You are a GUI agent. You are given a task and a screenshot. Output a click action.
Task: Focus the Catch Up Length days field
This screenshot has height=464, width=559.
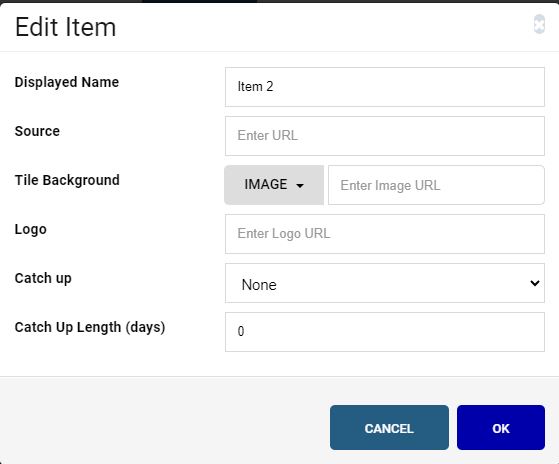pos(385,332)
